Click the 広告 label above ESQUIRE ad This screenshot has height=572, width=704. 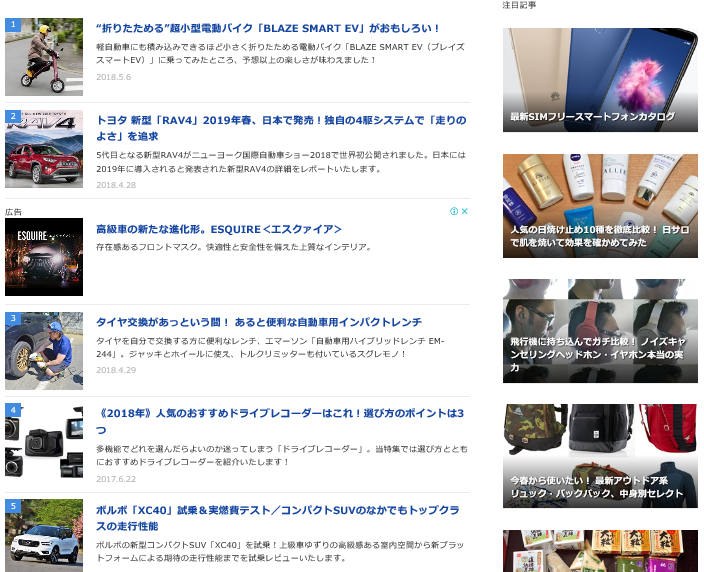pos(13,212)
